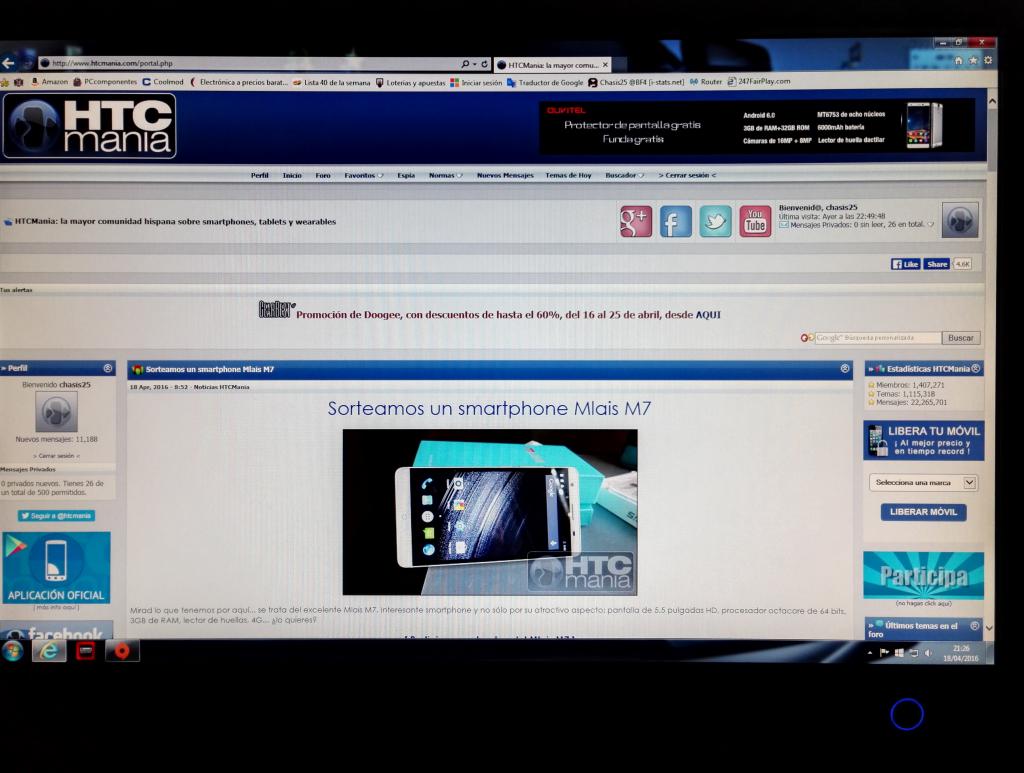Follow the AQUI link in the Doogee promotion

coord(708,315)
